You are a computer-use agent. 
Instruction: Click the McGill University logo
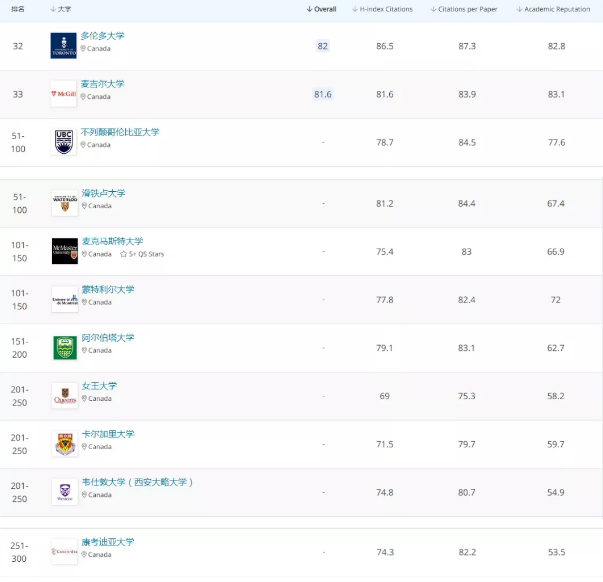click(63, 94)
